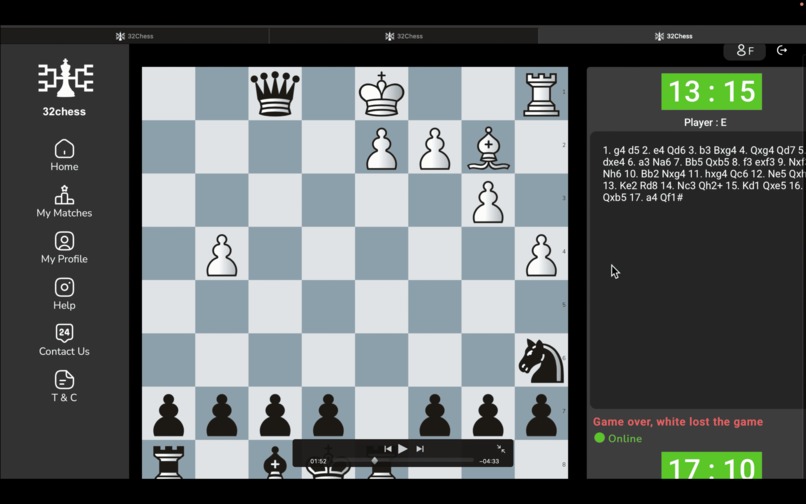Skip to next in video controls
806x504 pixels.
tap(420, 449)
